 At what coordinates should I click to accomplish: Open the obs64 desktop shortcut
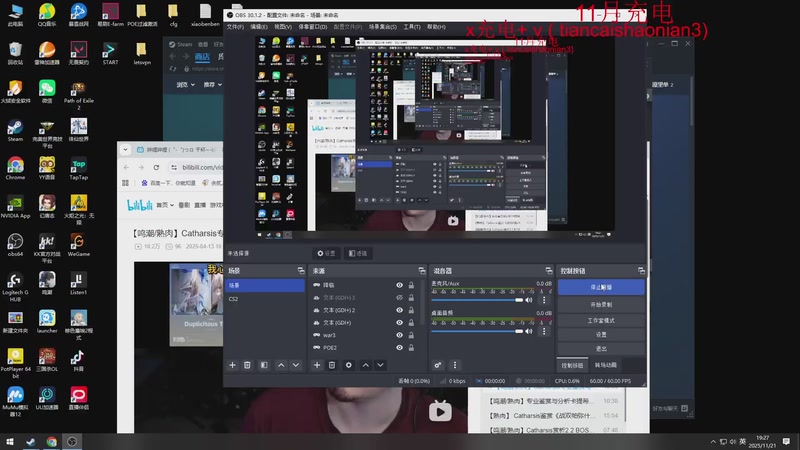click(15, 245)
